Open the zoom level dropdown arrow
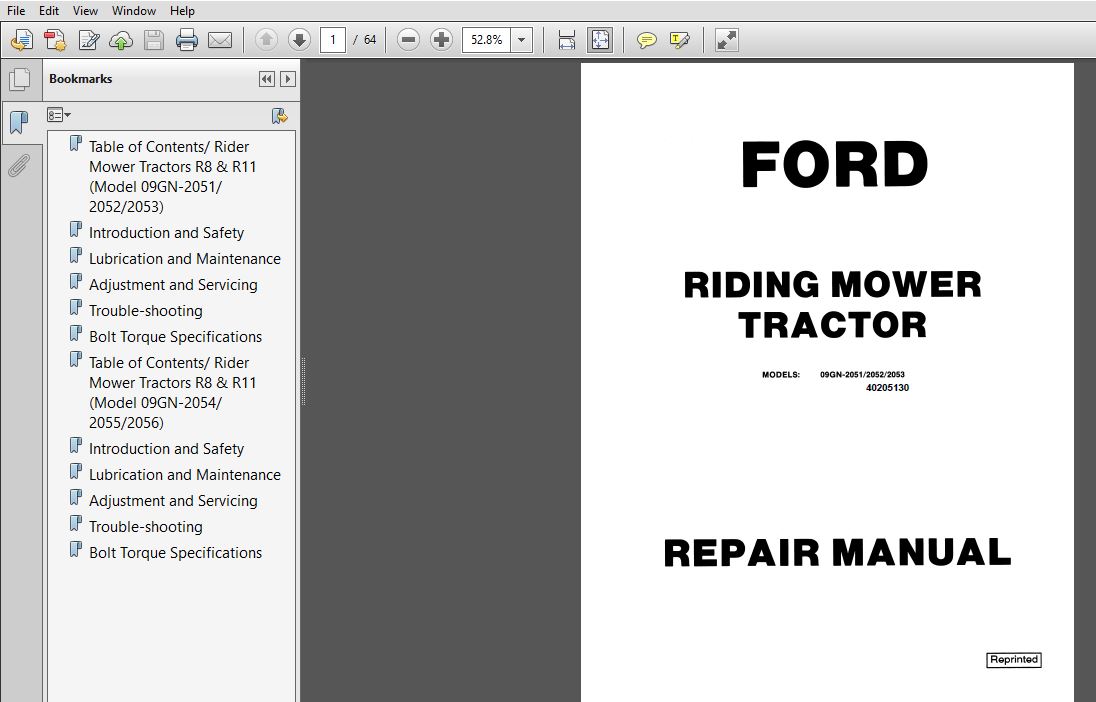This screenshot has width=1096, height=702. pos(521,40)
